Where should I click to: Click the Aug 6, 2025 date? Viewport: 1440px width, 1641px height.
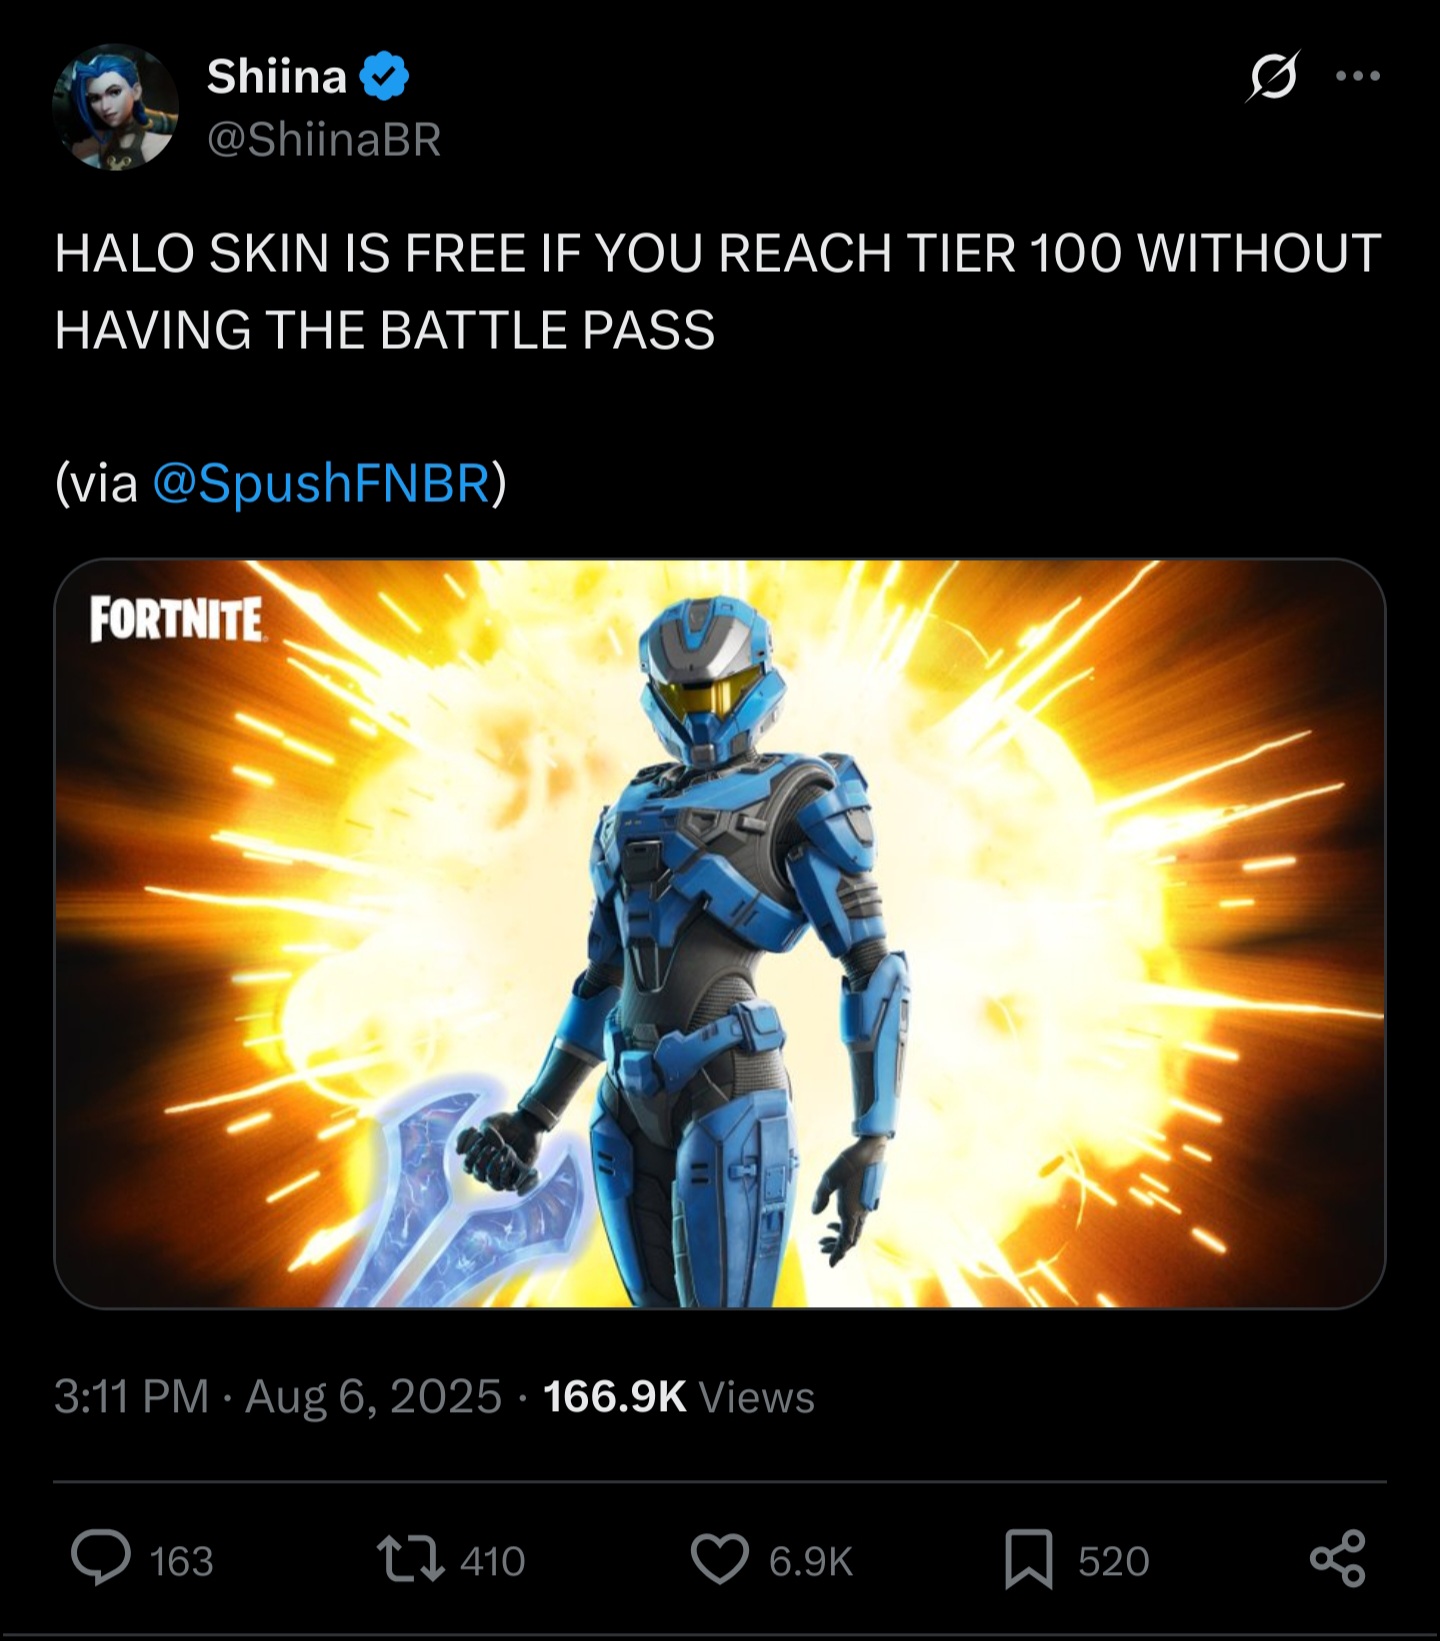(373, 1396)
